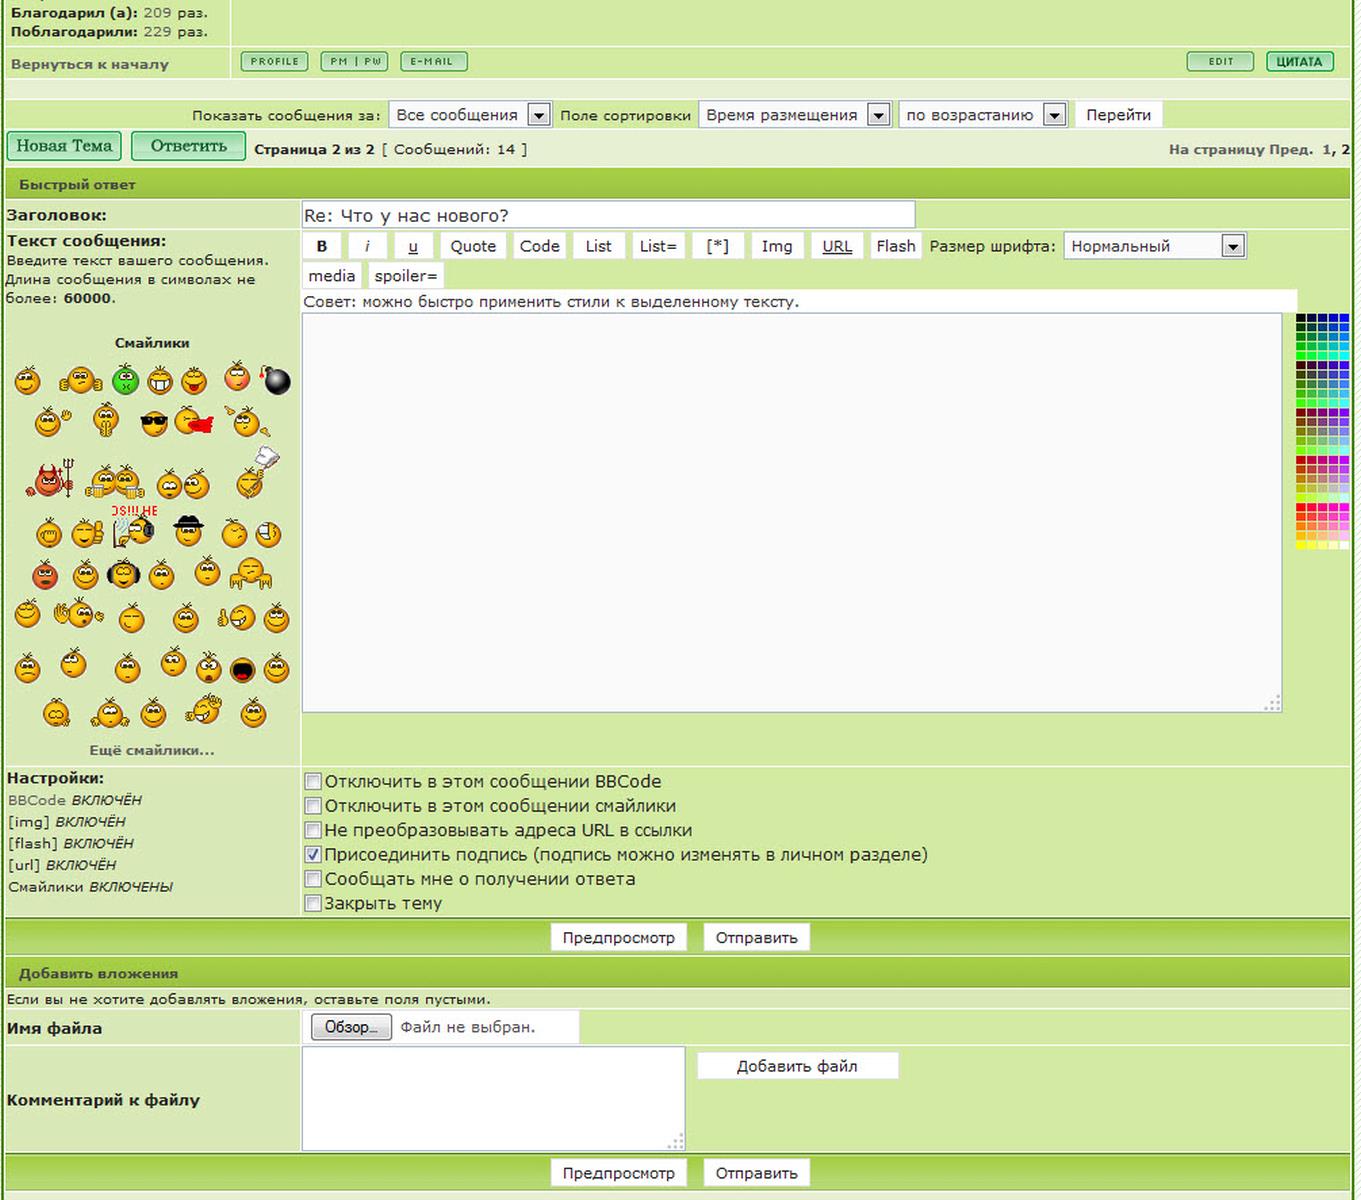Image resolution: width=1361 pixels, height=1200 pixels.
Task: Insert the red devil with trident smiley
Action: click(x=51, y=481)
